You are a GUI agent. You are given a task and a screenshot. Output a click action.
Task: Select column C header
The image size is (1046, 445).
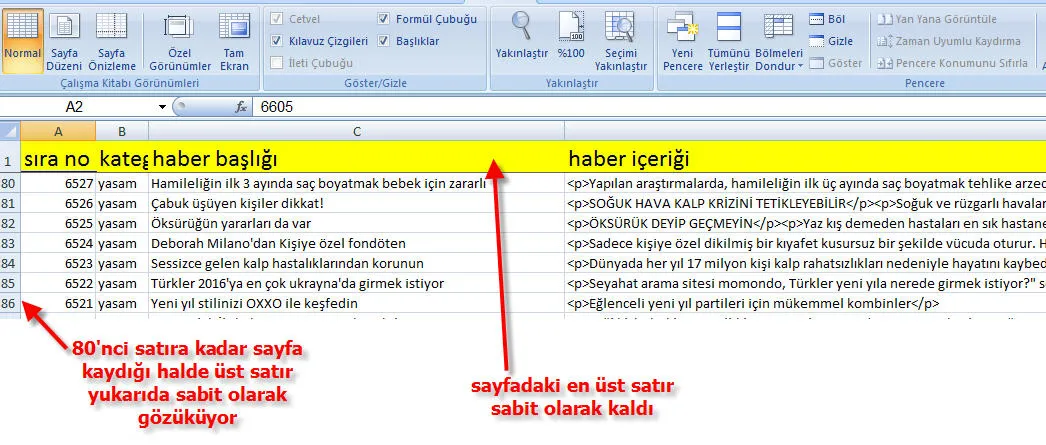(356, 131)
